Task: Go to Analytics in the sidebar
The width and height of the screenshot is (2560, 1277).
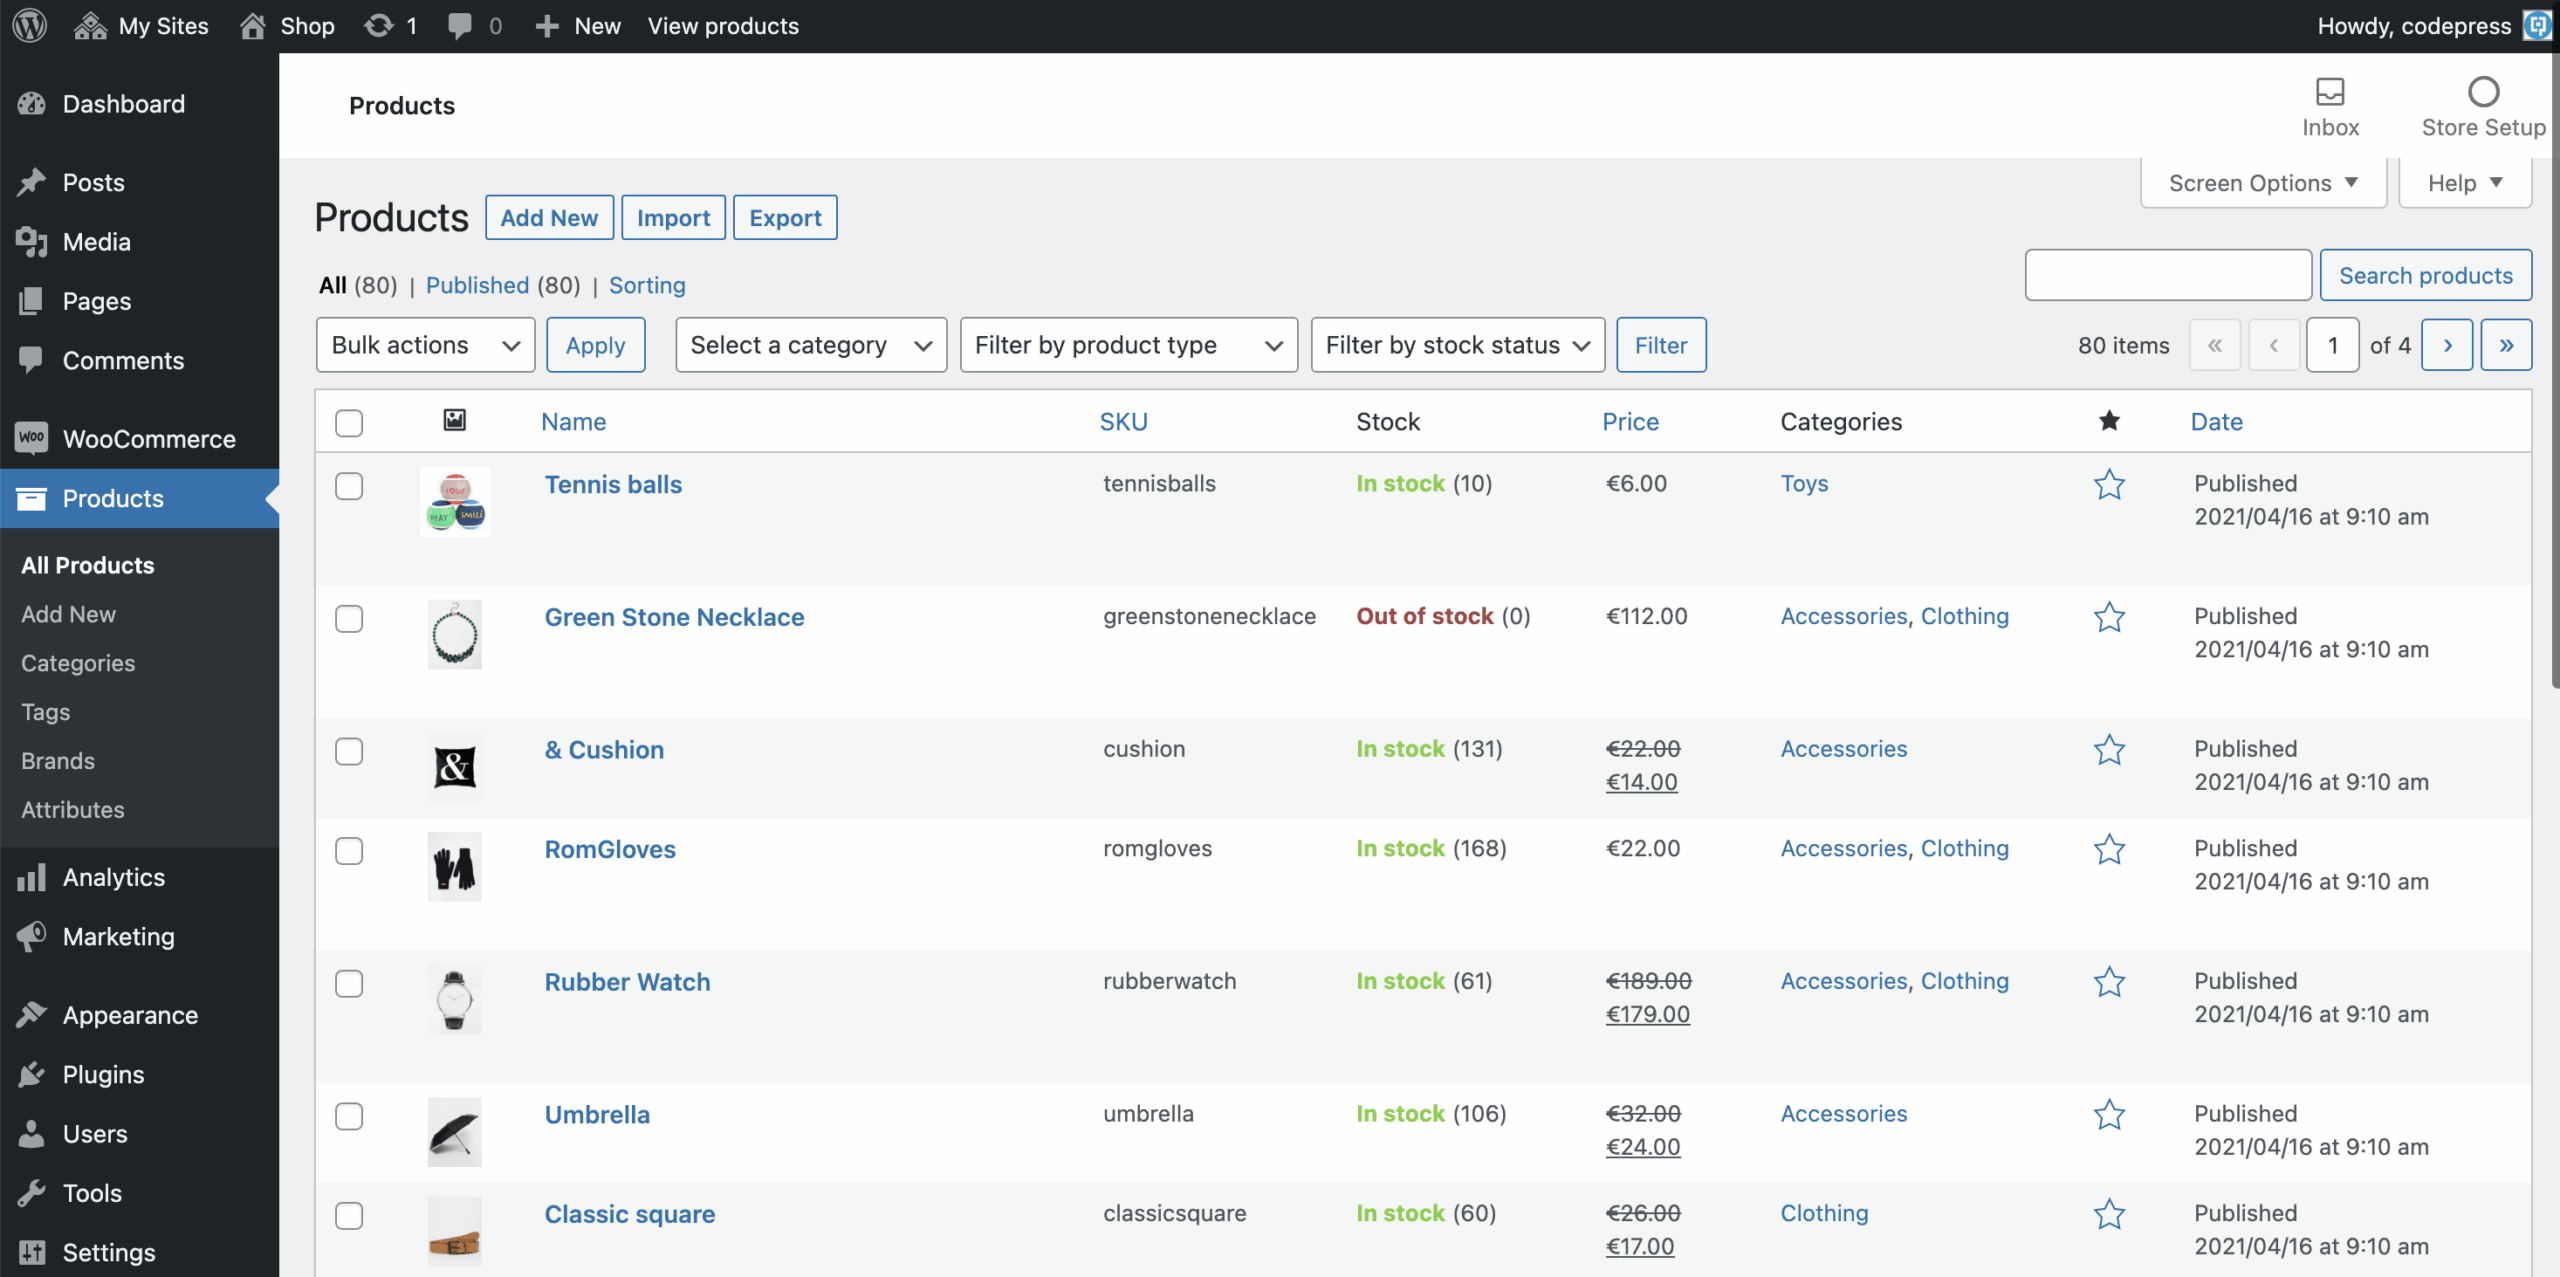Action: pos(113,877)
